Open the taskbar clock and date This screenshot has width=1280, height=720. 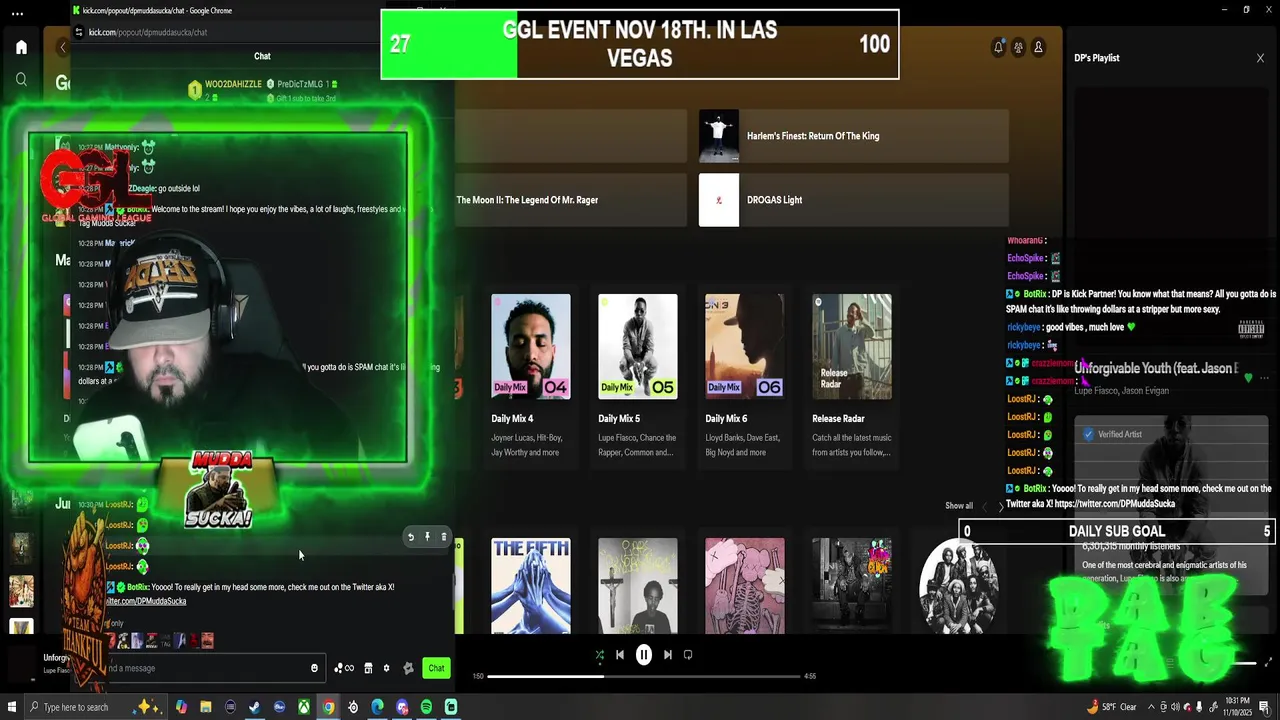[1237, 707]
